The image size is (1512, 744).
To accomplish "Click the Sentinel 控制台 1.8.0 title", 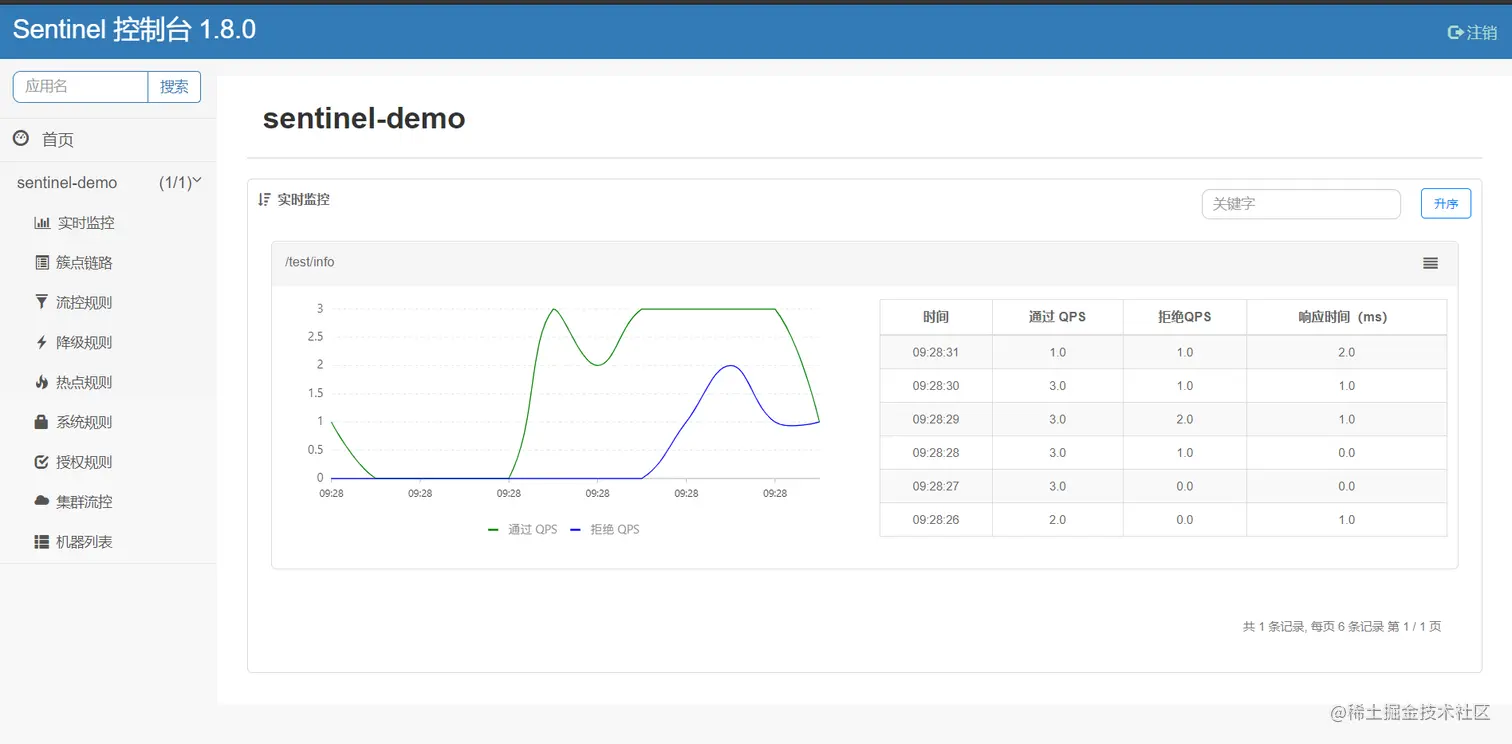I will tap(134, 30).
